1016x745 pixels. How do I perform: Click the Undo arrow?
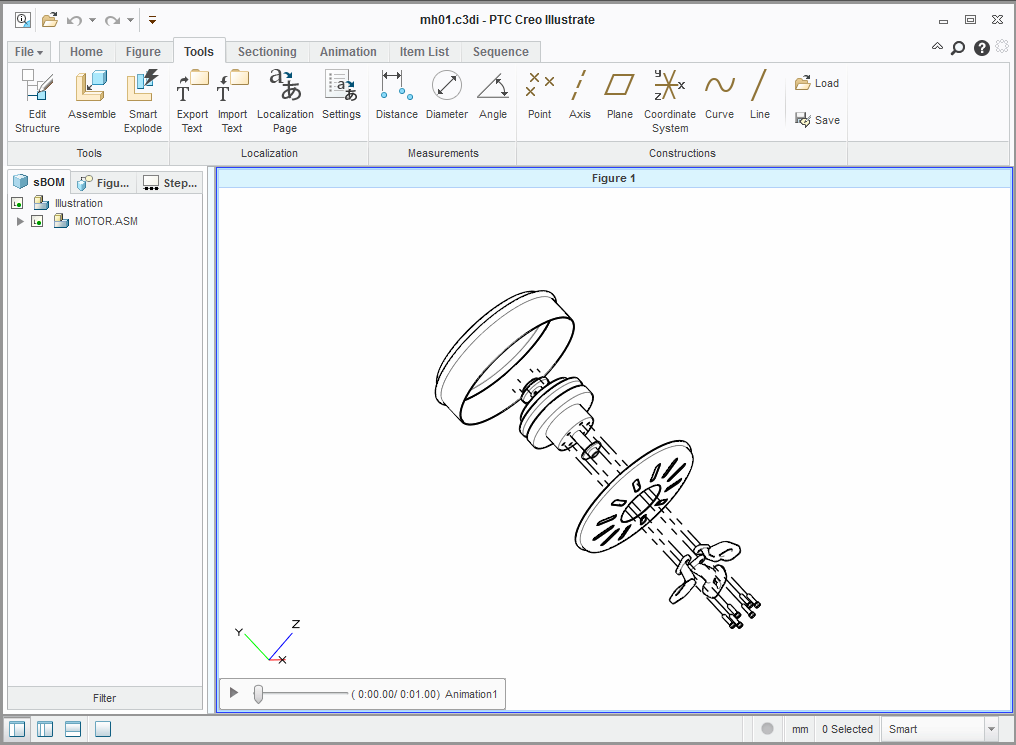click(75, 21)
